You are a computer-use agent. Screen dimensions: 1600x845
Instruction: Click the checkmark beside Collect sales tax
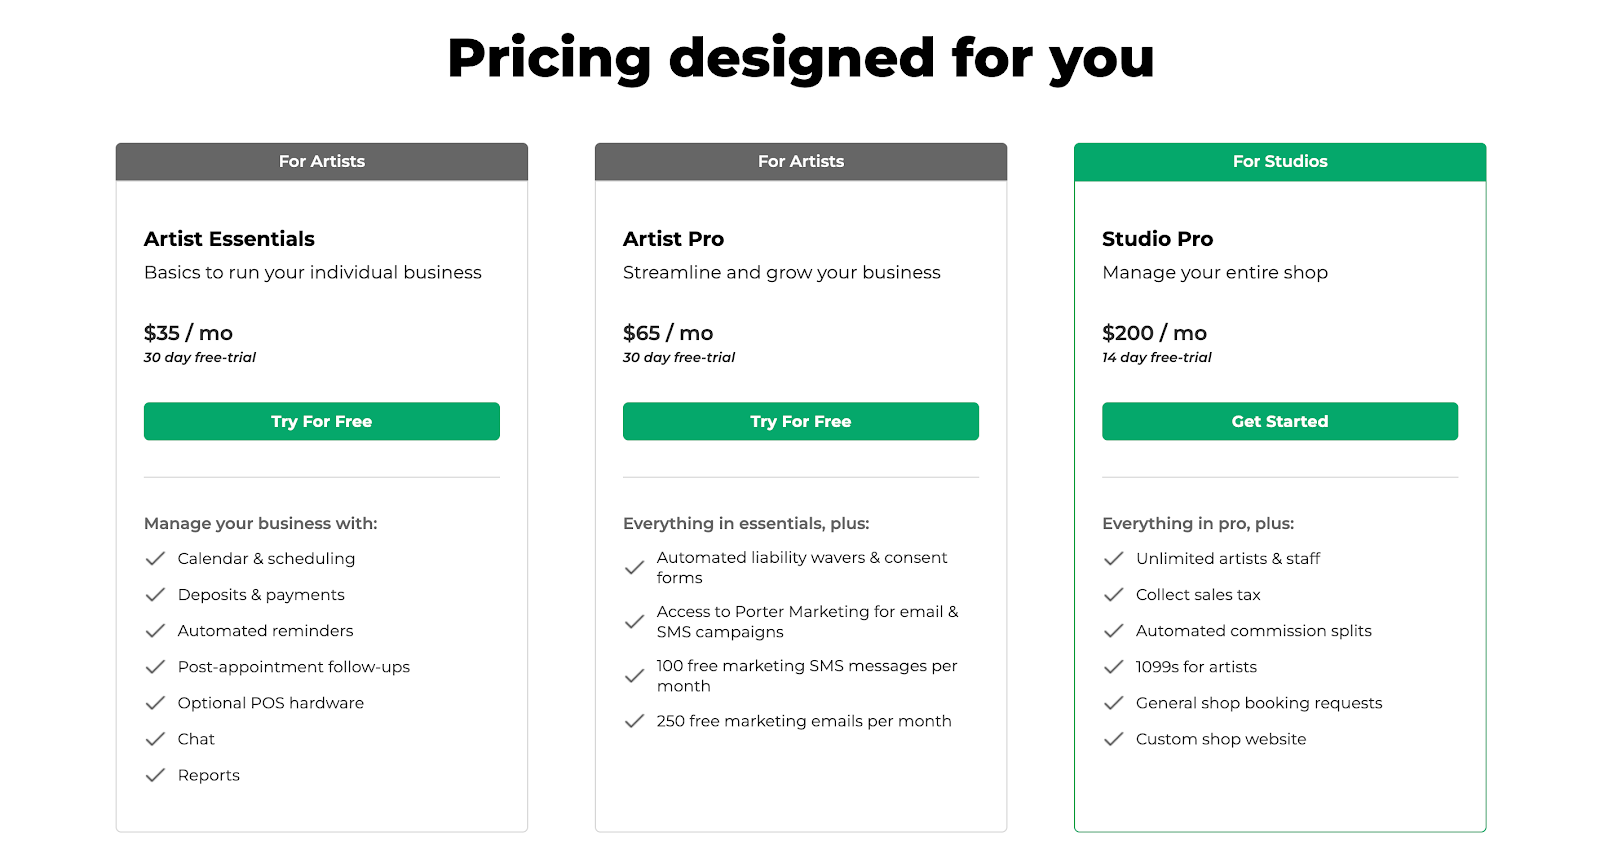point(1113,594)
